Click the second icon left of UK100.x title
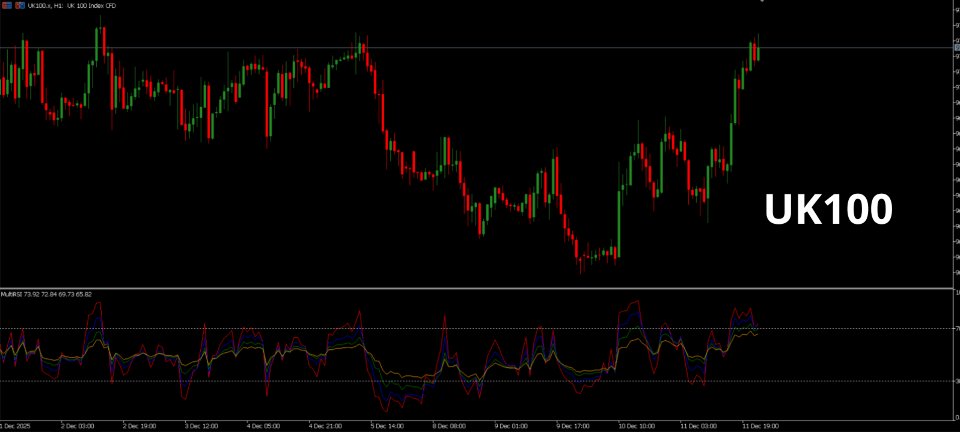Image resolution: width=960 pixels, height=432 pixels. tap(20, 6)
